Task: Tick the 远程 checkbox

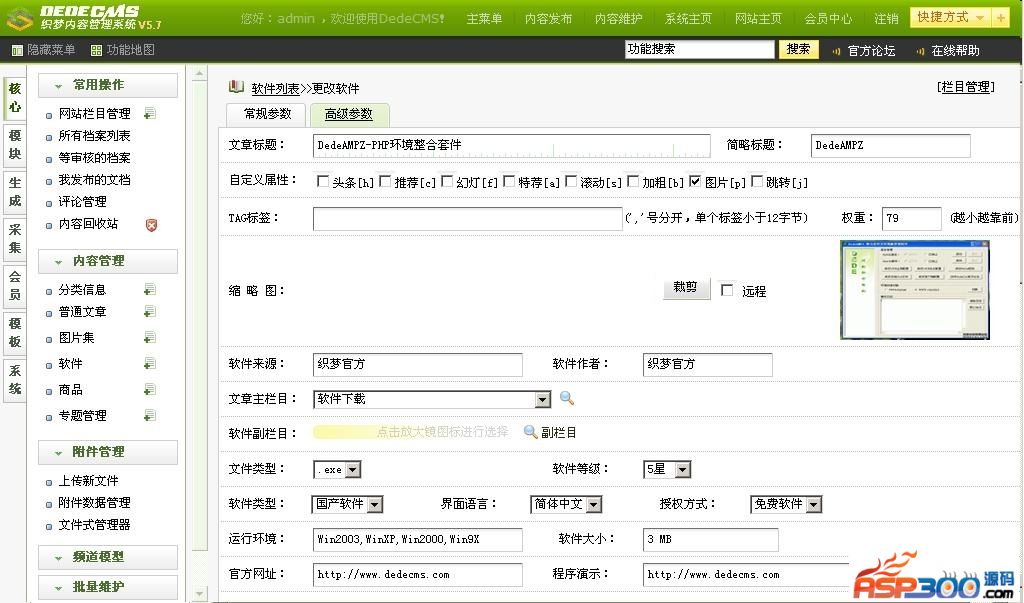Action: 727,291
